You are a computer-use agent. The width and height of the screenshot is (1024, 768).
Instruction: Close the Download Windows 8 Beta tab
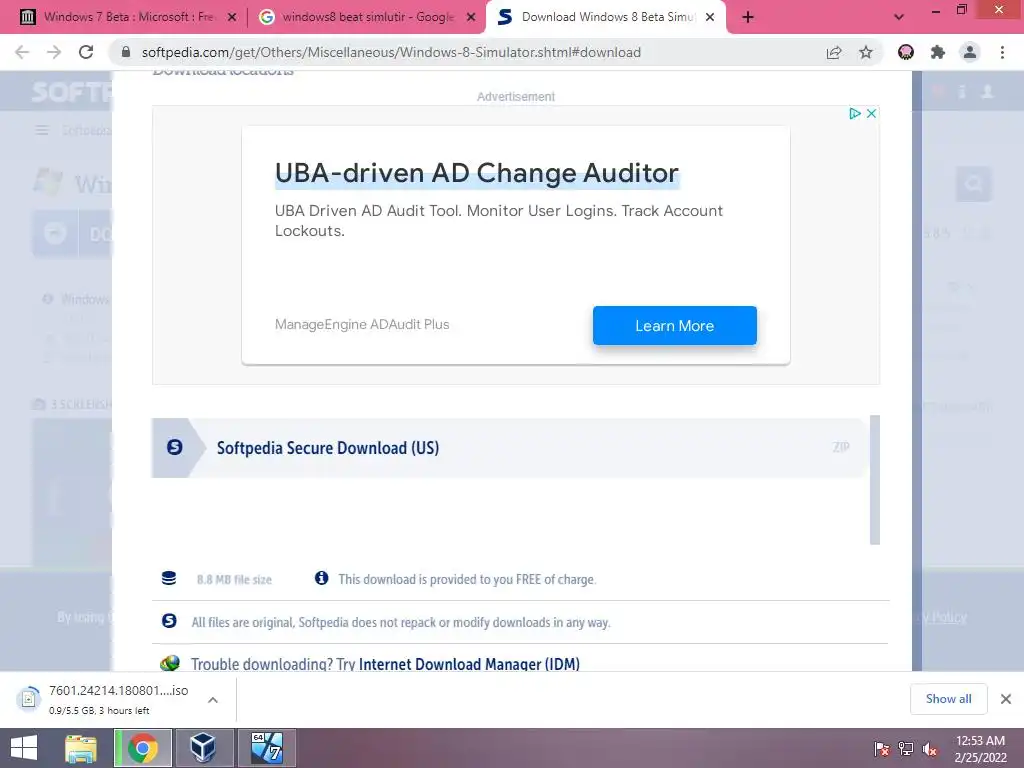pos(710,17)
